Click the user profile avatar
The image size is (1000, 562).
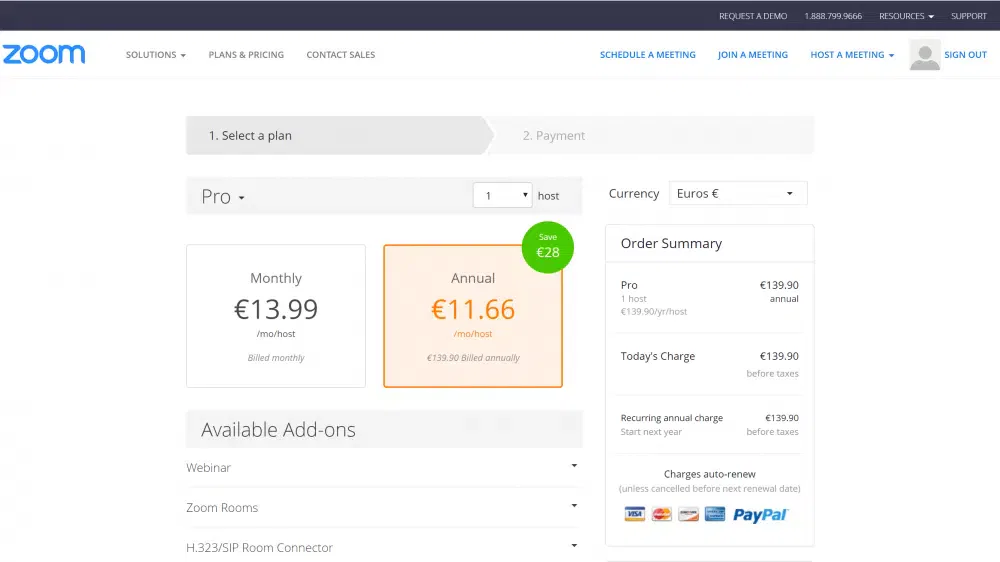(x=924, y=55)
